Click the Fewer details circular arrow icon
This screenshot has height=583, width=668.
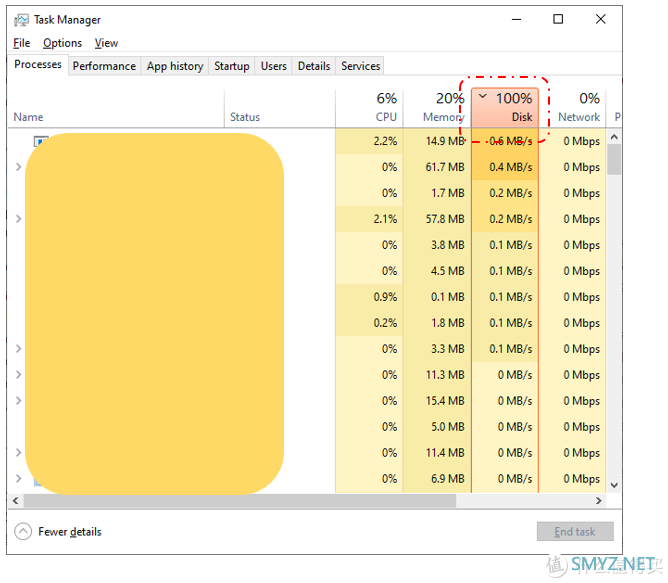(x=23, y=531)
